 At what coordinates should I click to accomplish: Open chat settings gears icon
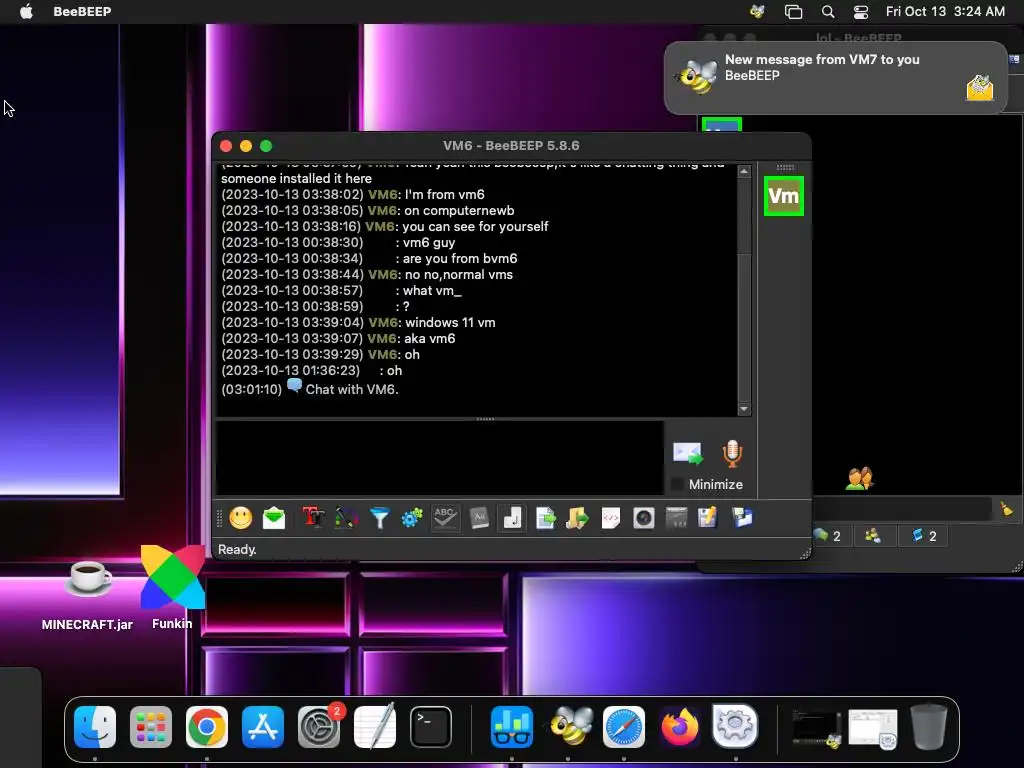click(x=412, y=519)
